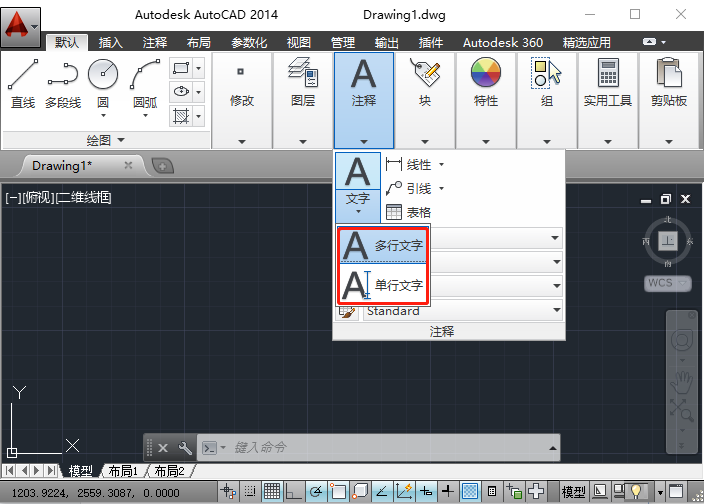Open the AutoCAD application menu button
704x504 pixels.
pos(21,27)
